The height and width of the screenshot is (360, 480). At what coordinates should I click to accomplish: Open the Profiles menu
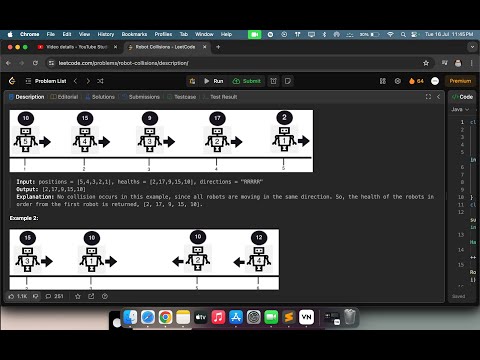coord(163,34)
